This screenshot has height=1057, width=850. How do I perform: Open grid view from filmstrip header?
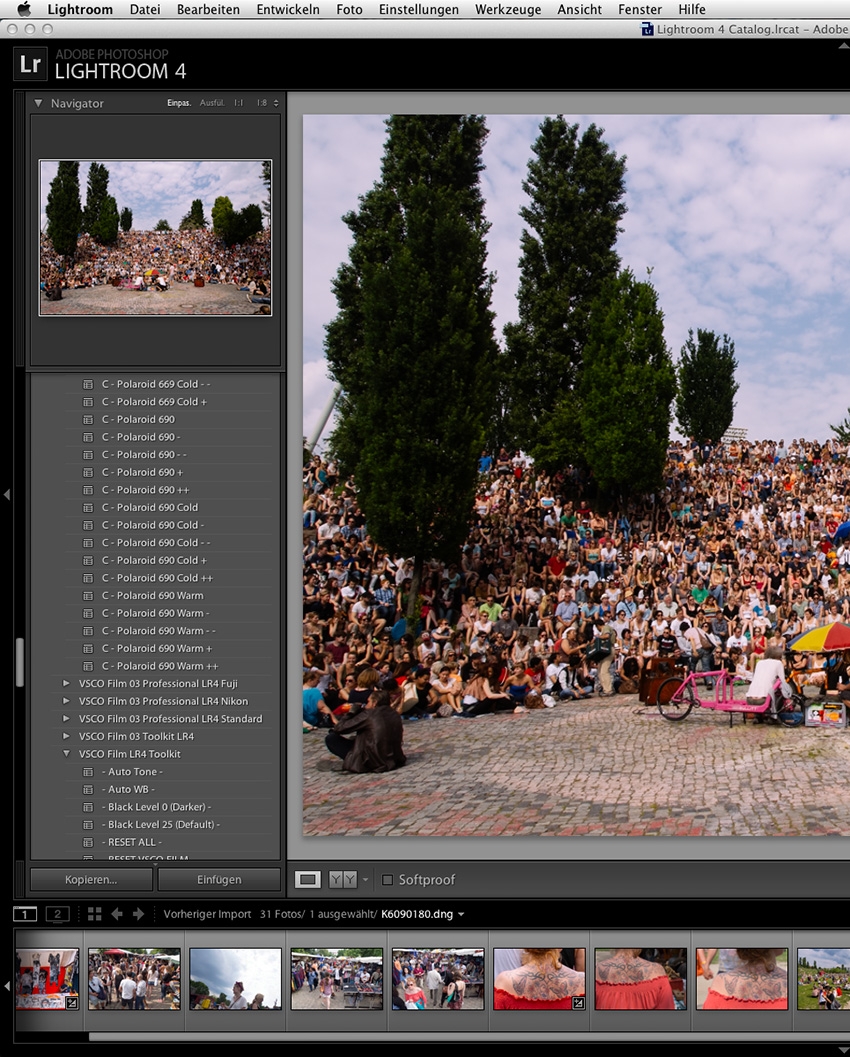[94, 914]
